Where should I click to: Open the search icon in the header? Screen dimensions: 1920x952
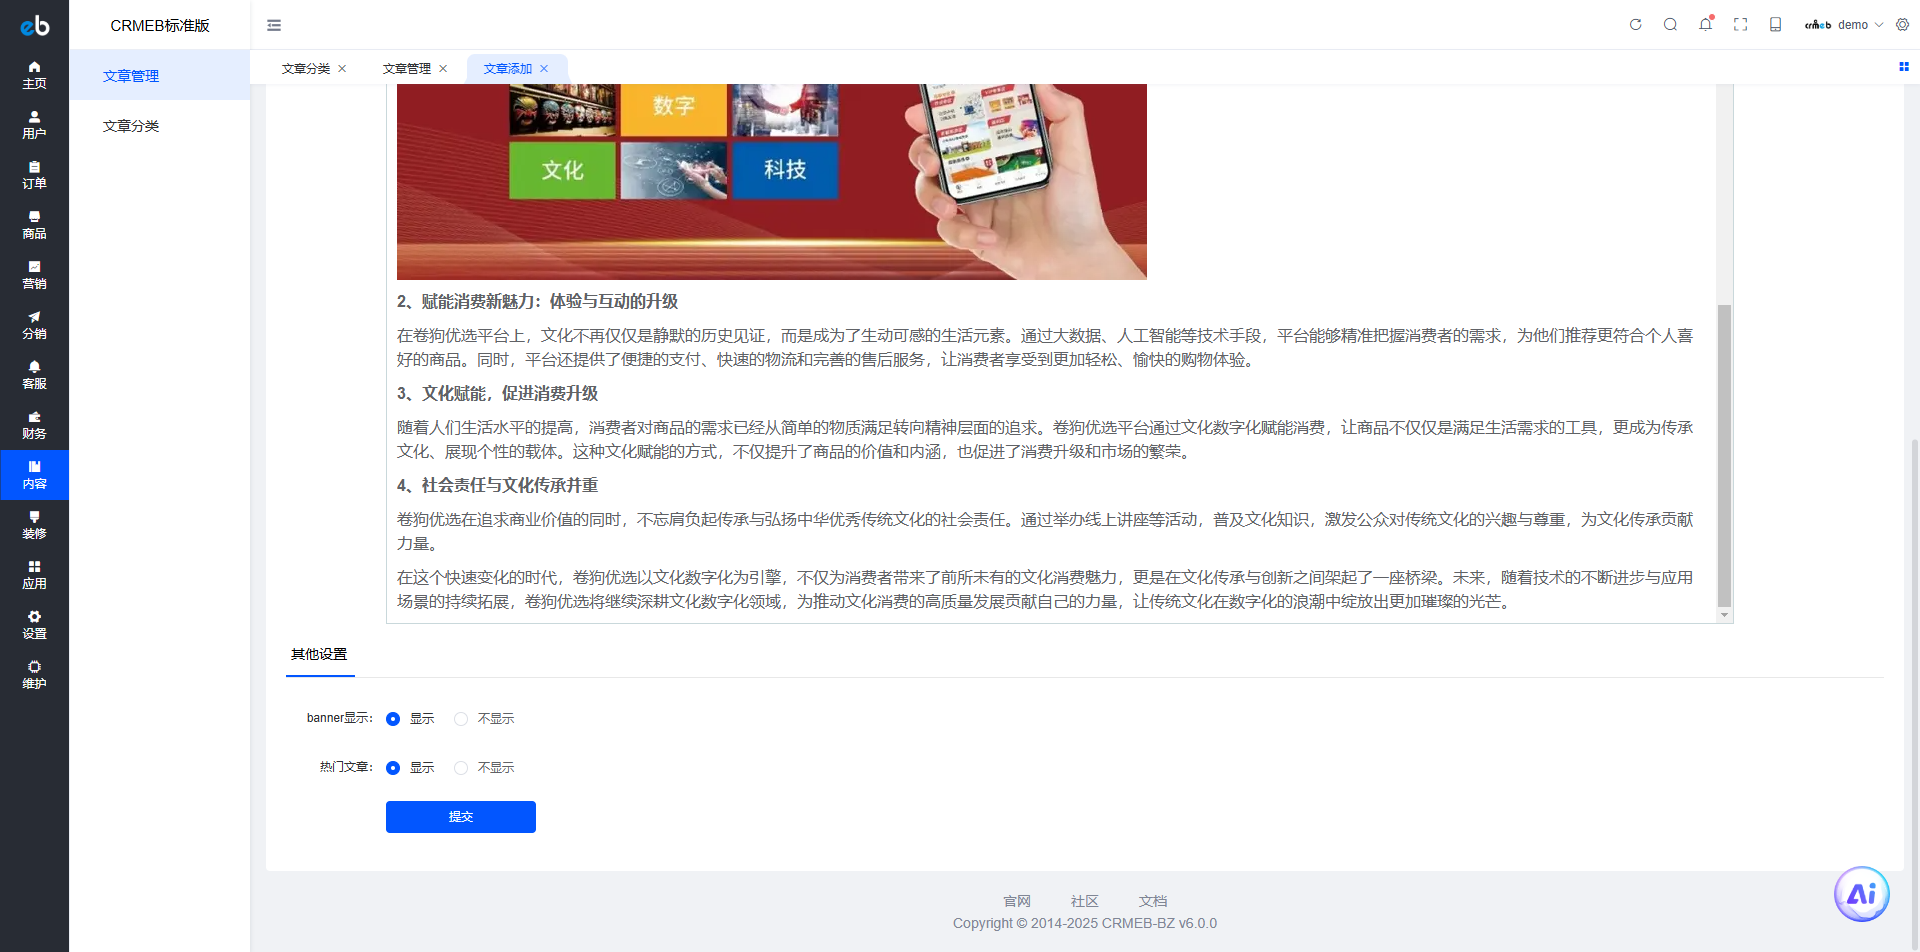tap(1670, 25)
